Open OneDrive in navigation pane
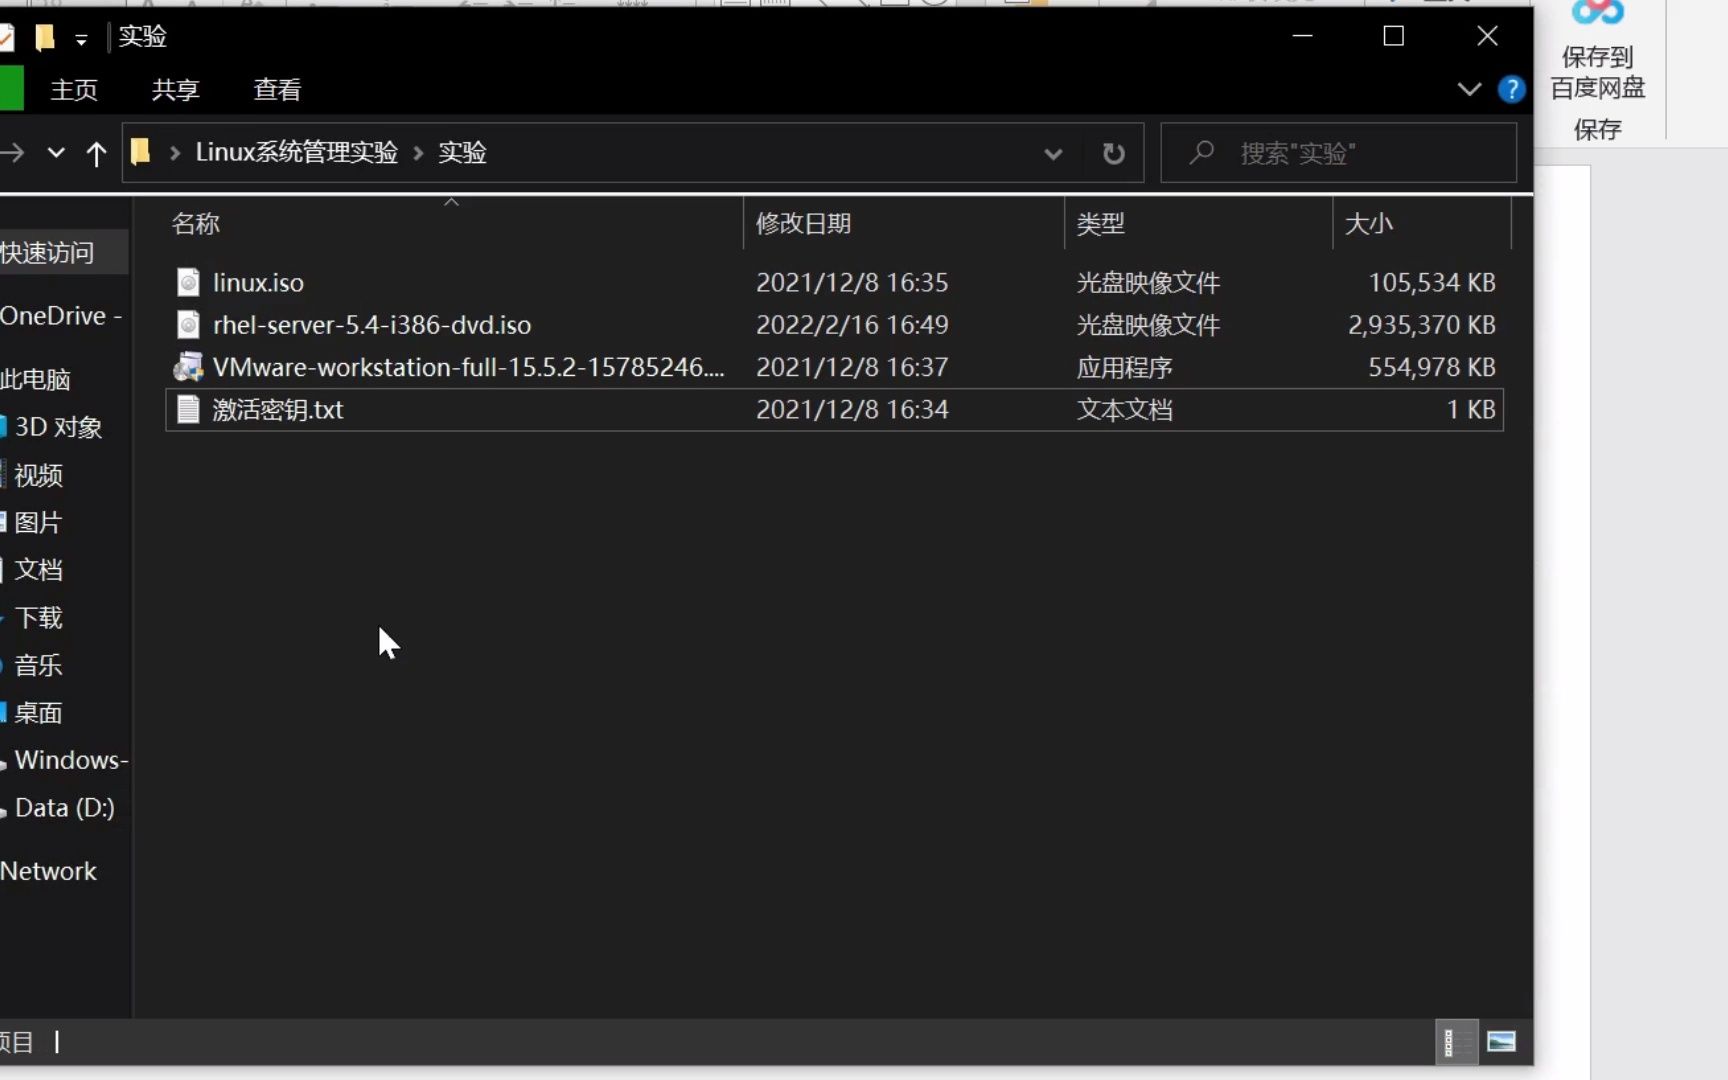Screen dimensions: 1728x1080 coord(60,316)
